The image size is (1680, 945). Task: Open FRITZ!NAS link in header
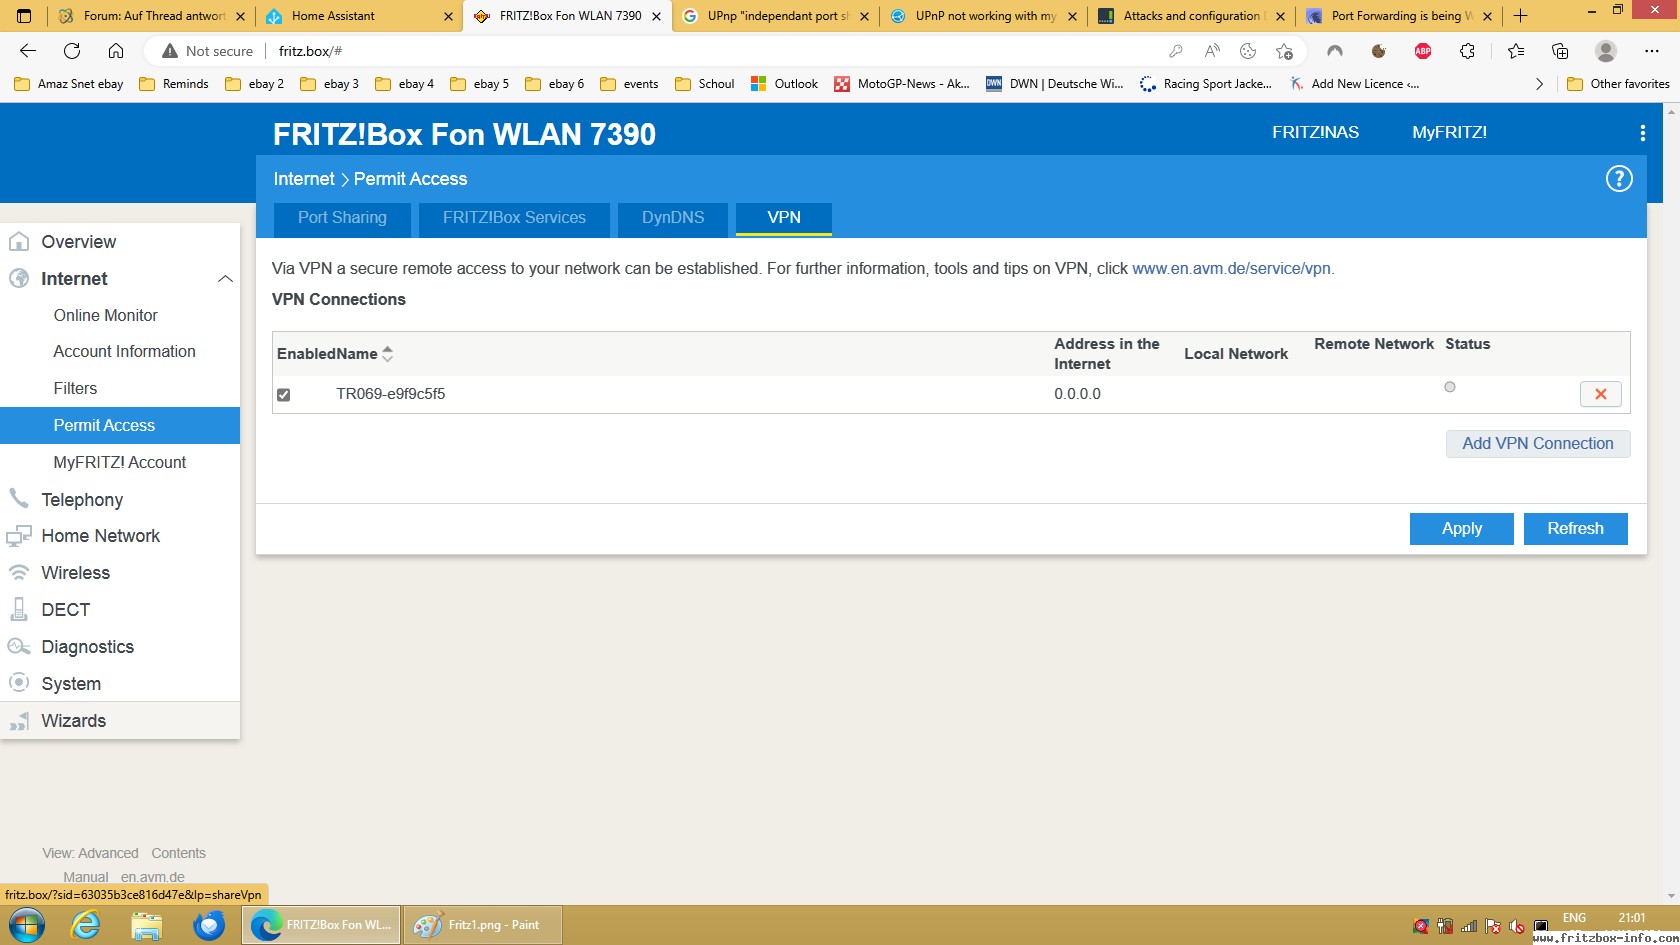(x=1315, y=132)
